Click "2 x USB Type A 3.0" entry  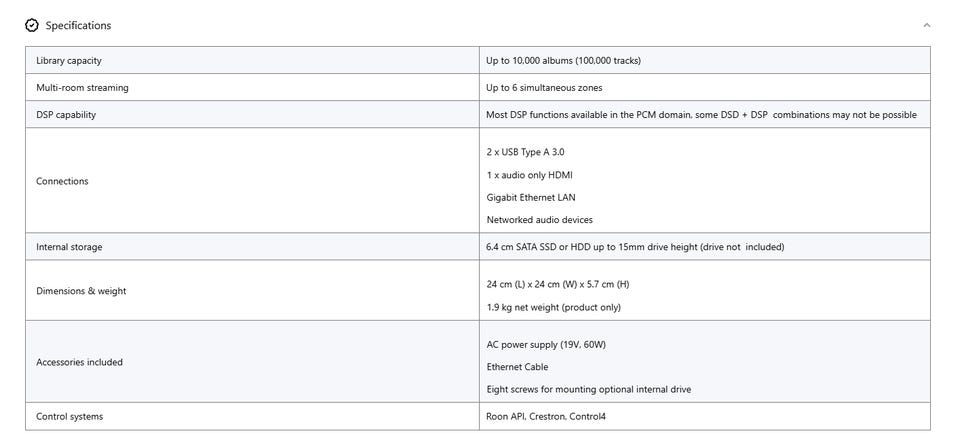525,152
